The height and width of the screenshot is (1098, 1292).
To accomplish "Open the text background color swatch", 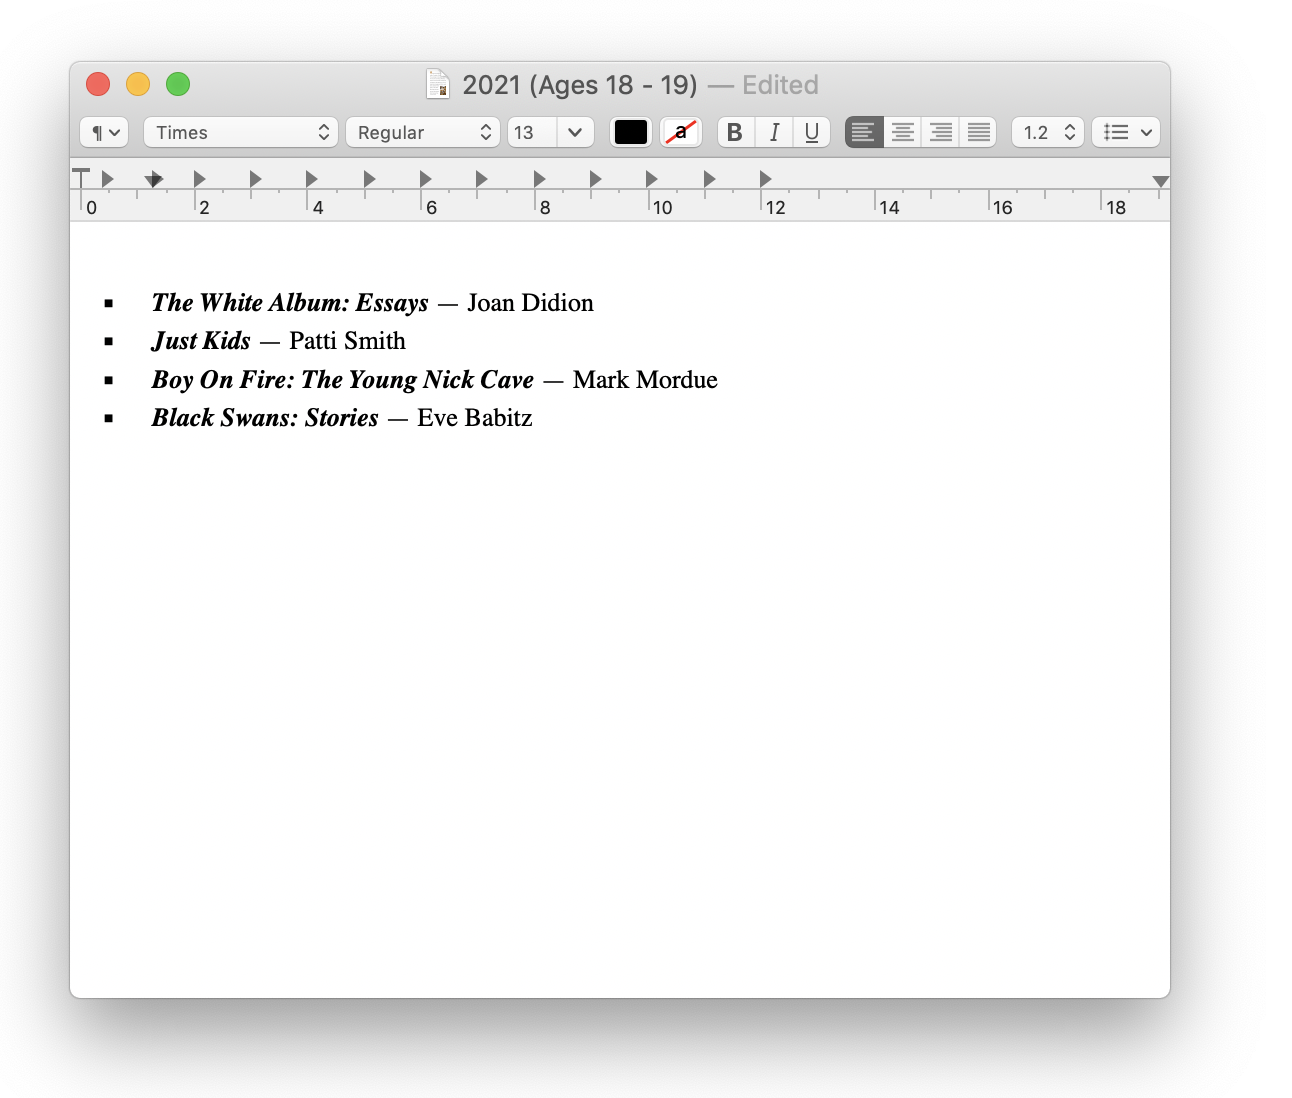I will coord(681,132).
